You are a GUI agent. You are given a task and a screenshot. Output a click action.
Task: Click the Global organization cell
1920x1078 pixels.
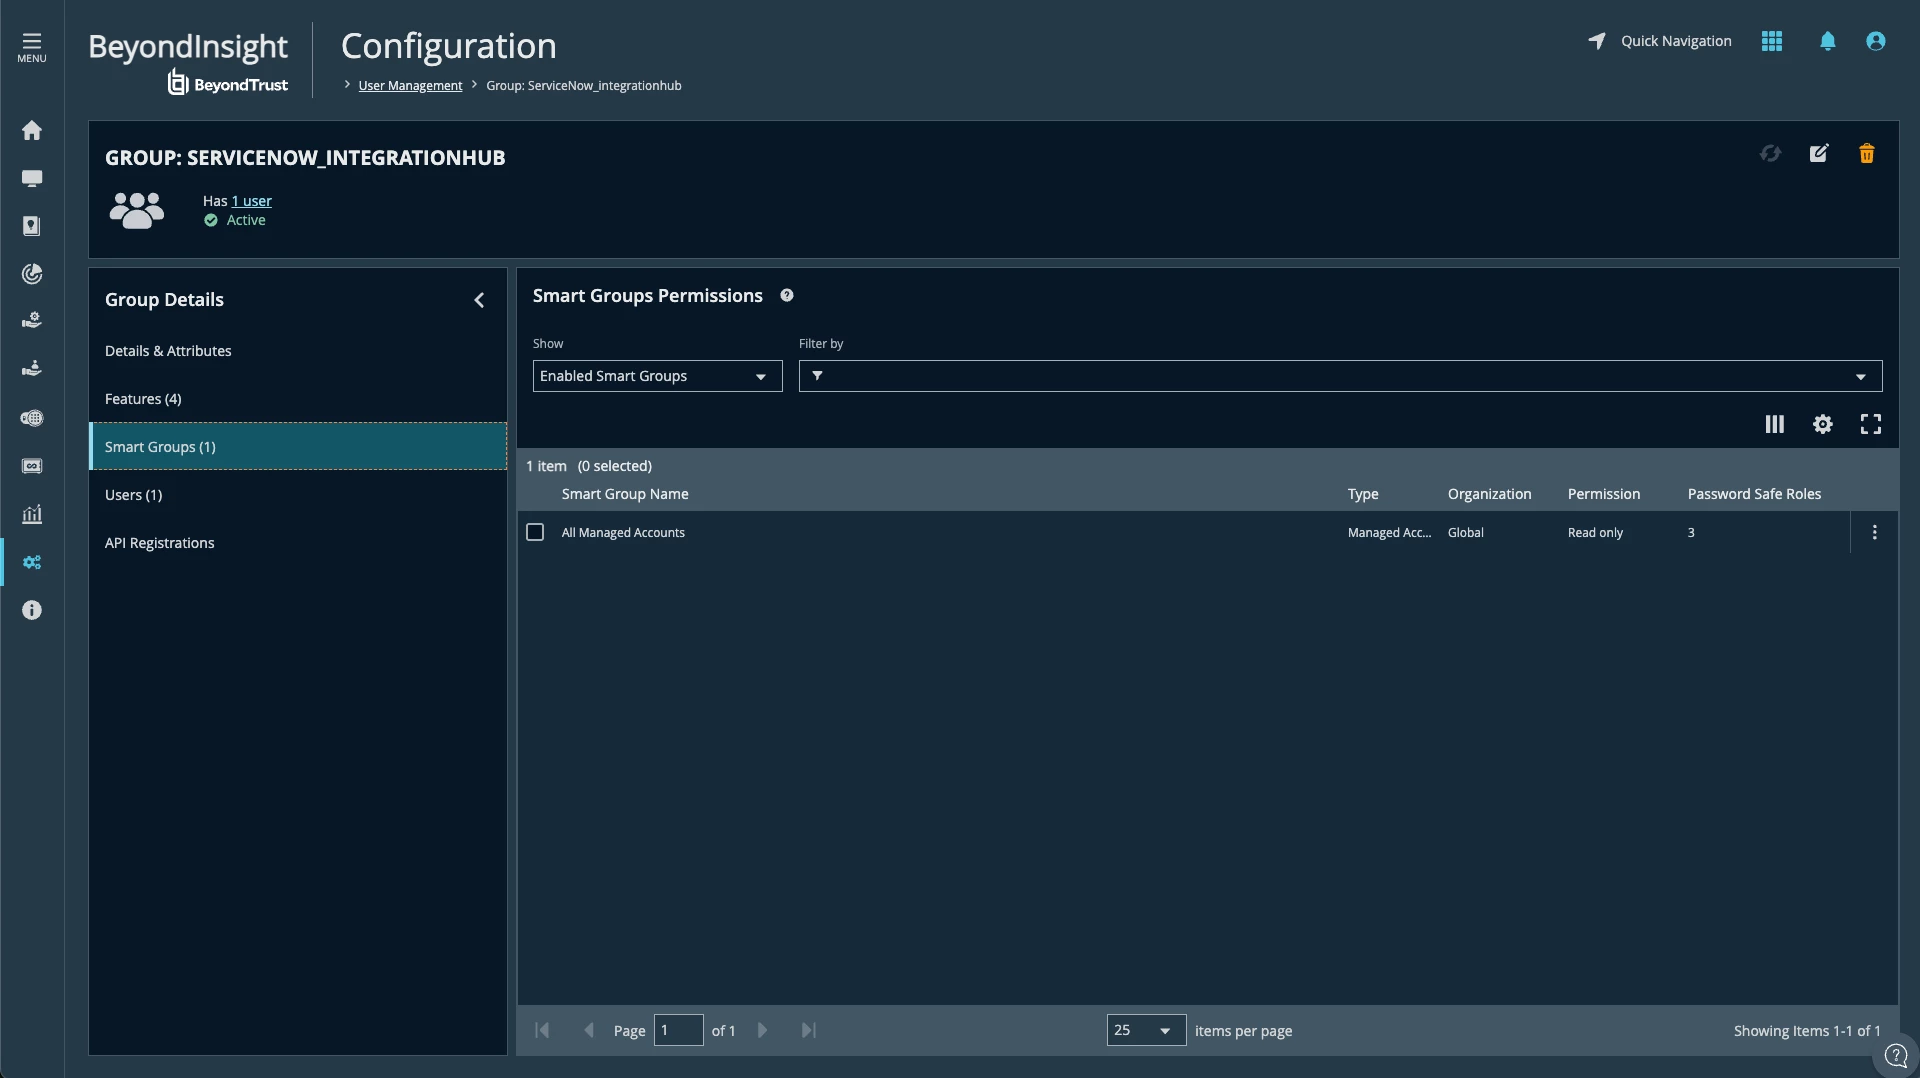pyautogui.click(x=1465, y=533)
